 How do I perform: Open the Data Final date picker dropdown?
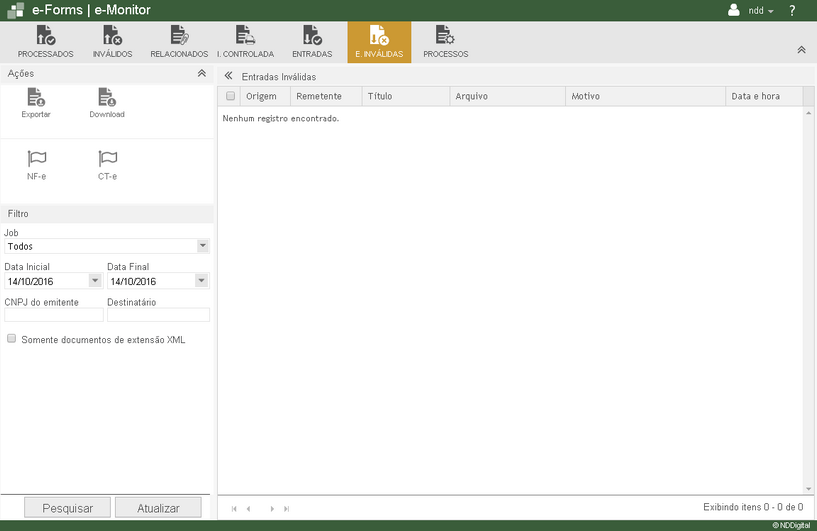tap(203, 281)
